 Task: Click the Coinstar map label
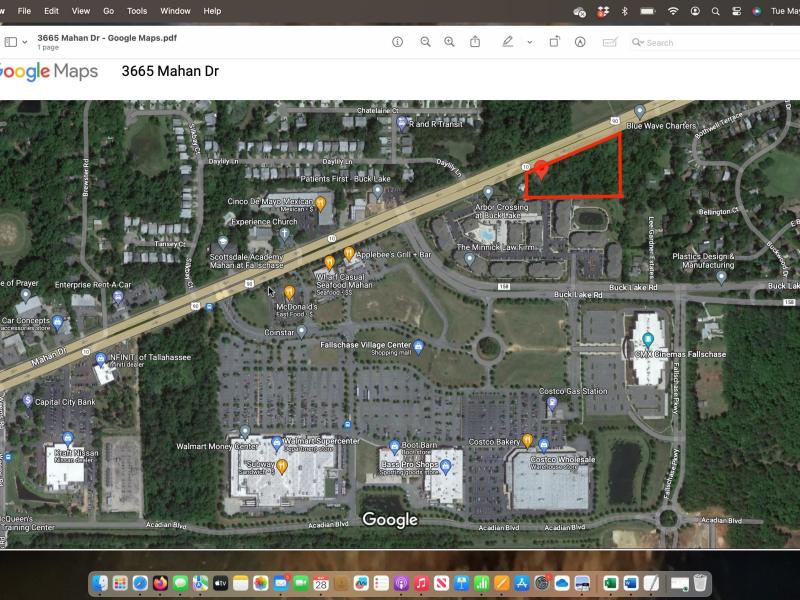(279, 332)
